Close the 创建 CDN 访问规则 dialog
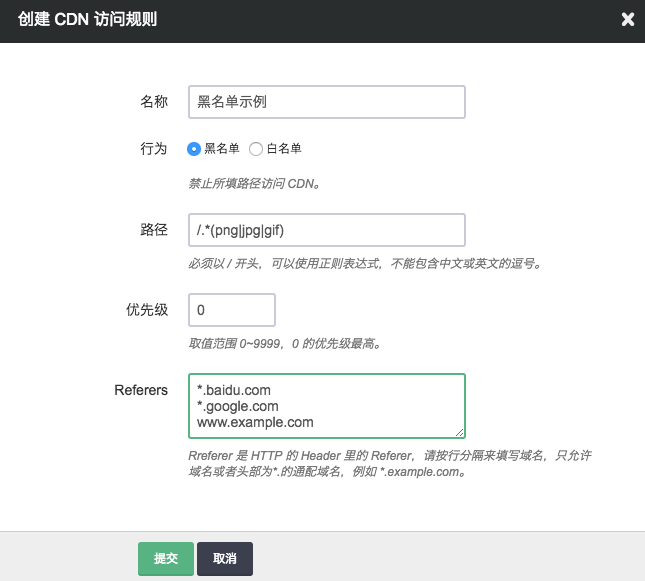This screenshot has width=645, height=581. coord(627,19)
